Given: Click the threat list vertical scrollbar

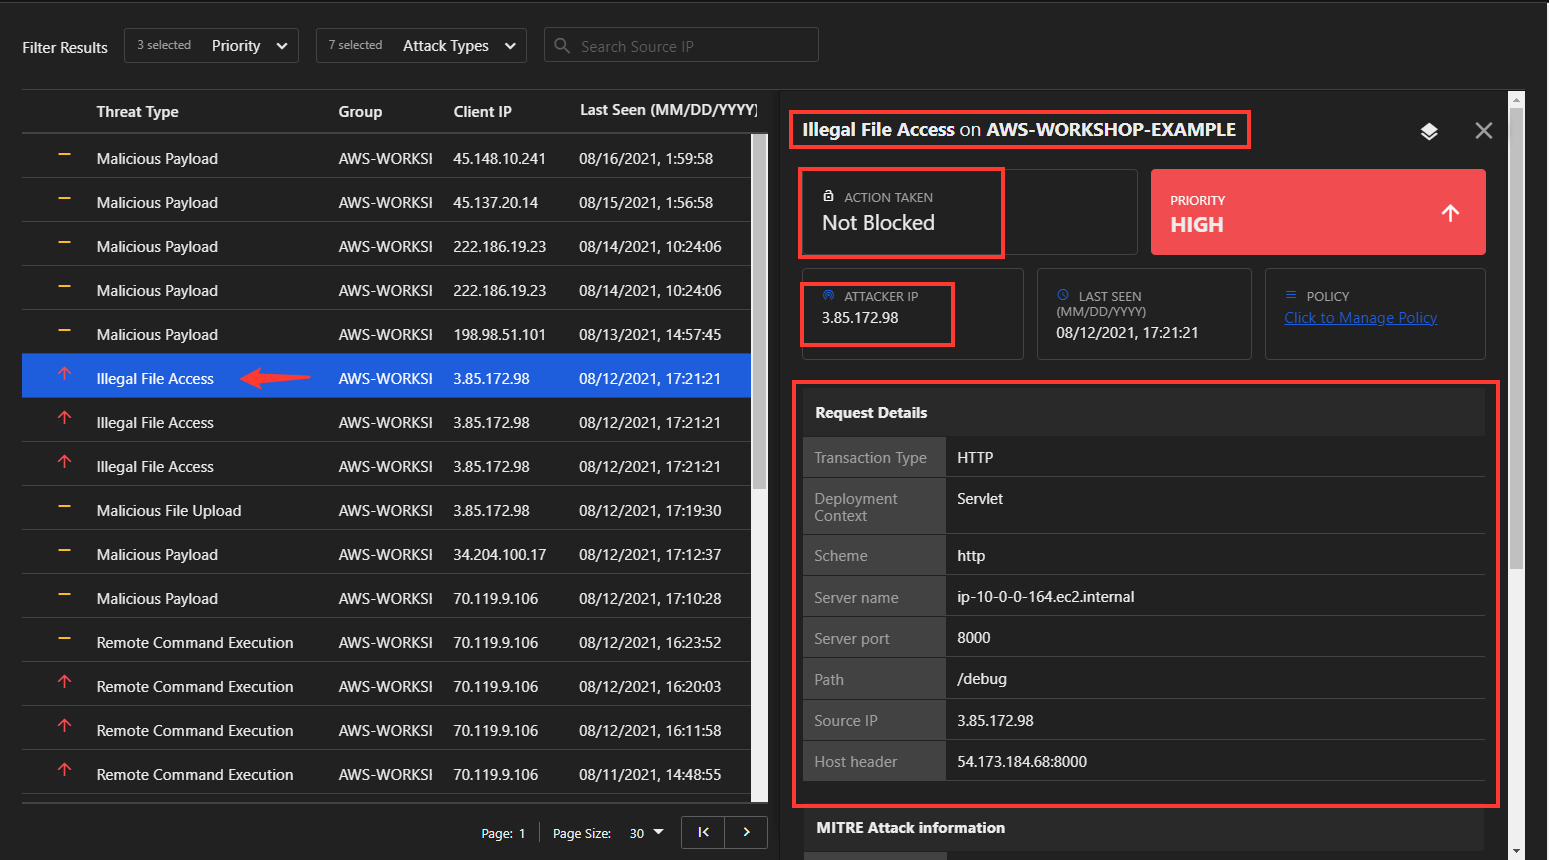Looking at the screenshot, I should pyautogui.click(x=759, y=312).
